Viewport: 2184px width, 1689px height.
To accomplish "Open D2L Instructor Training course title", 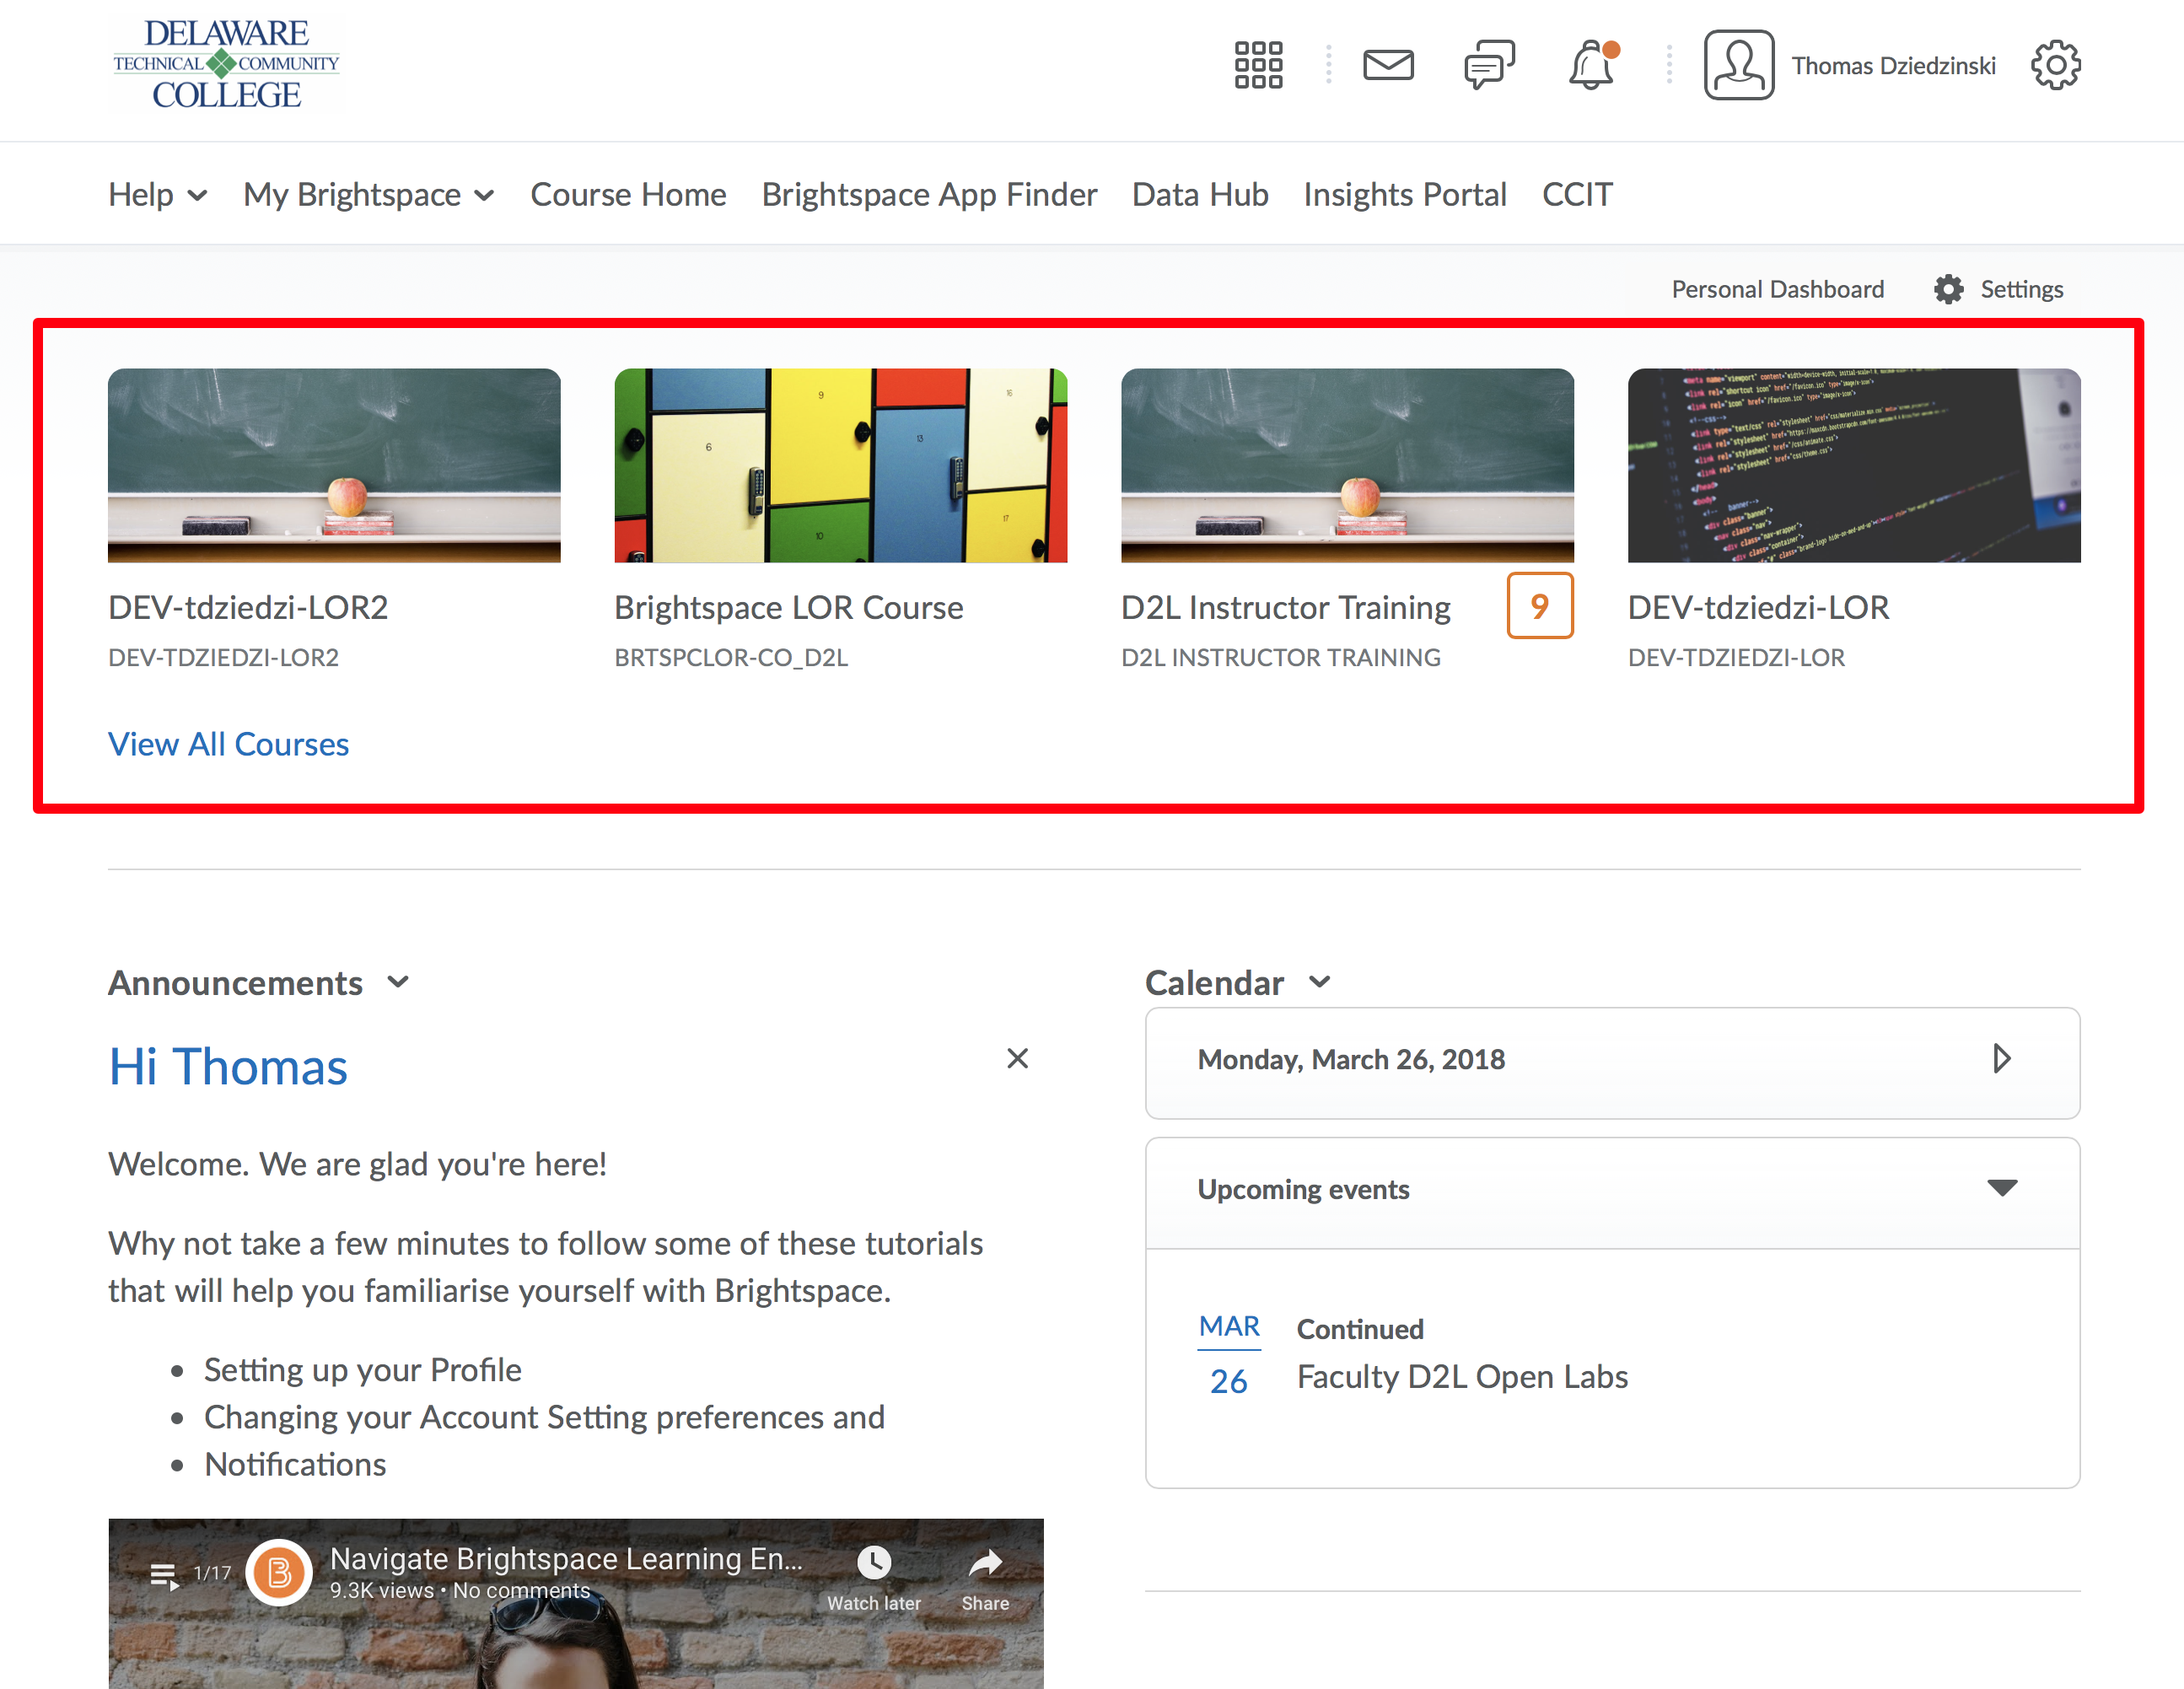I will coord(1286,607).
